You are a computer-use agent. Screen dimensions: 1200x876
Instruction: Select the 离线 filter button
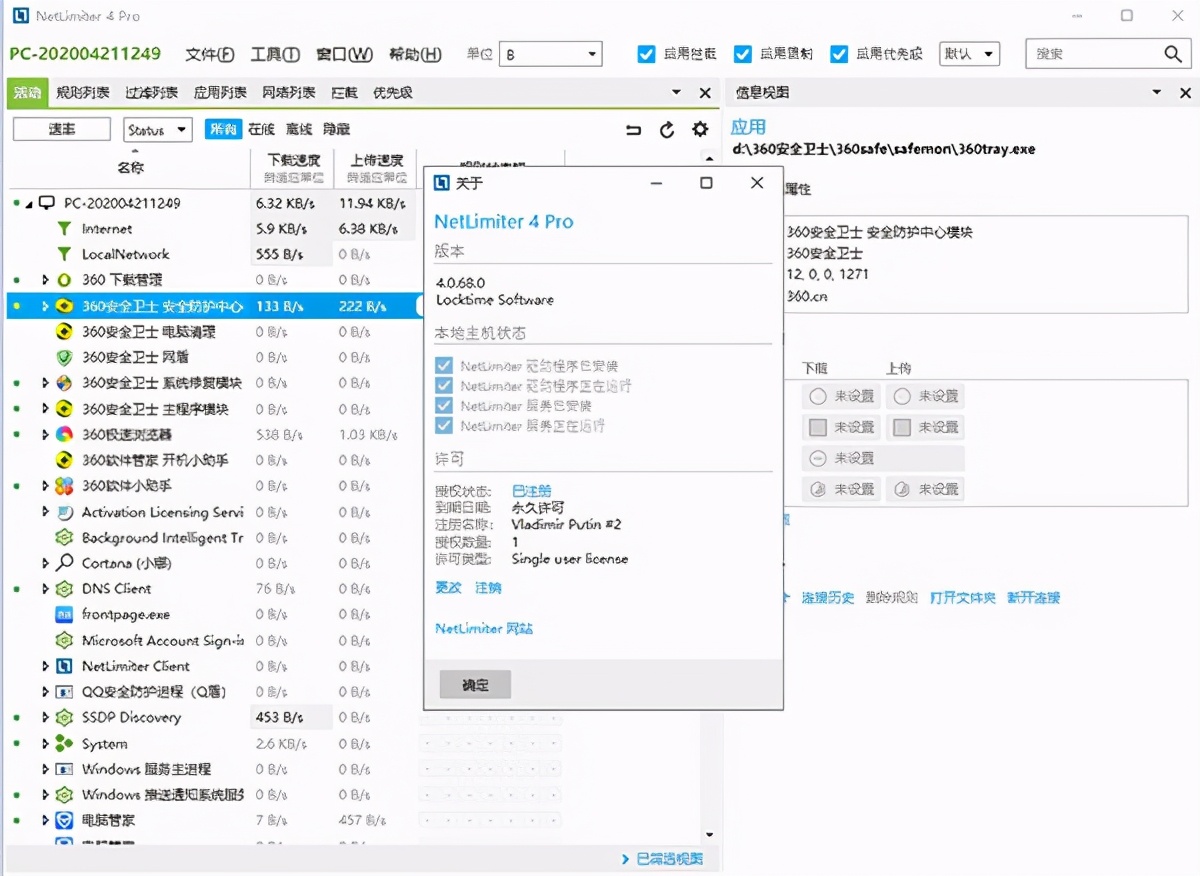pos(299,130)
